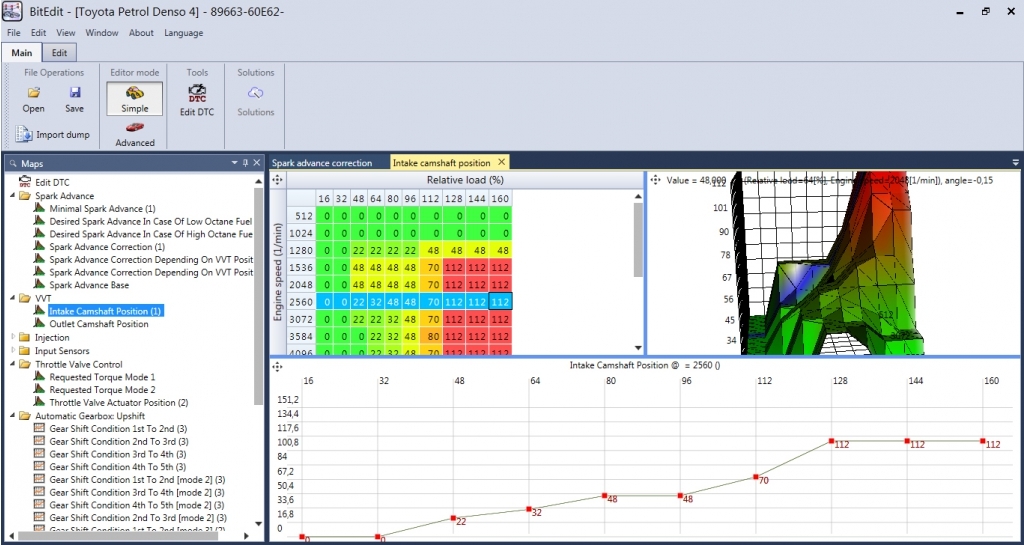The image size is (1024, 545).
Task: Open the View menu
Action: 65,33
